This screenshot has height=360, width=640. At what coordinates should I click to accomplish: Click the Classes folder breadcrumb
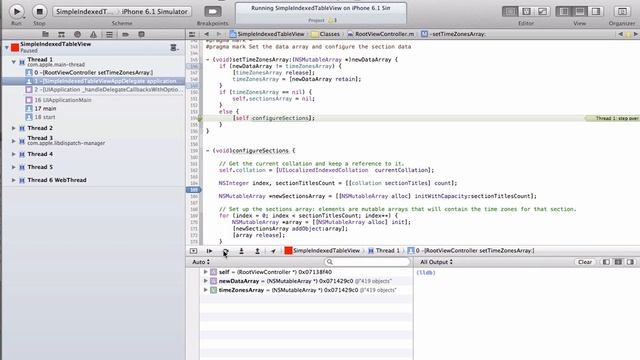click(325, 34)
